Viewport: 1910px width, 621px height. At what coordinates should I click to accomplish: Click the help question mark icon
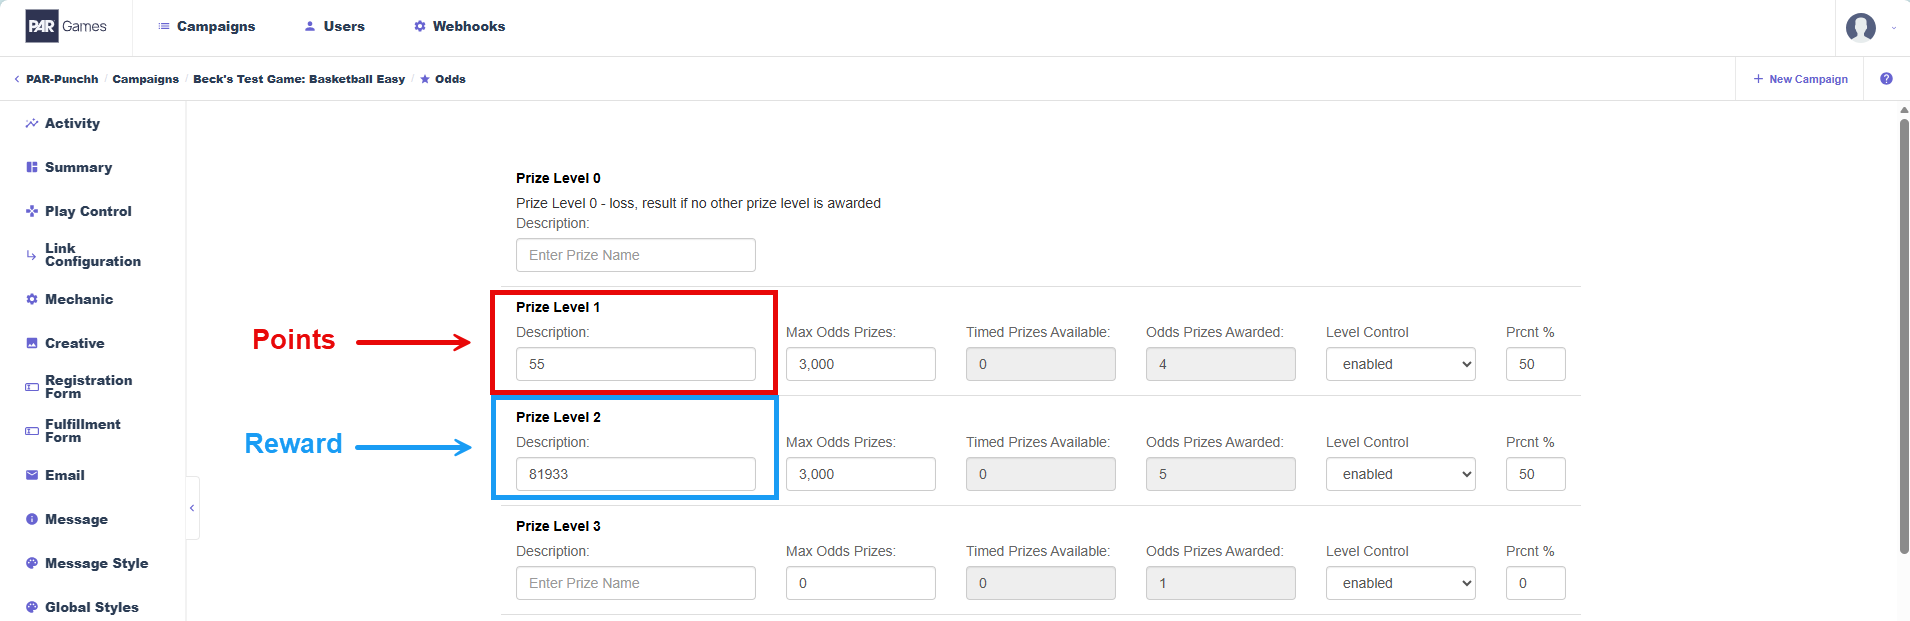pyautogui.click(x=1886, y=79)
